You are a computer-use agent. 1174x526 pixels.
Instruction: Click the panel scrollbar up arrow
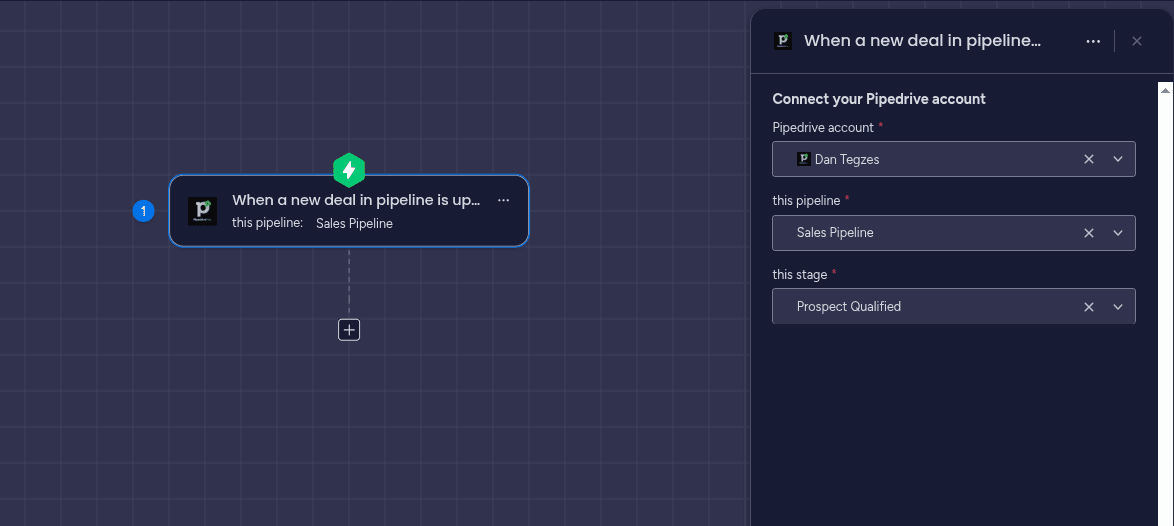pyautogui.click(x=1166, y=90)
